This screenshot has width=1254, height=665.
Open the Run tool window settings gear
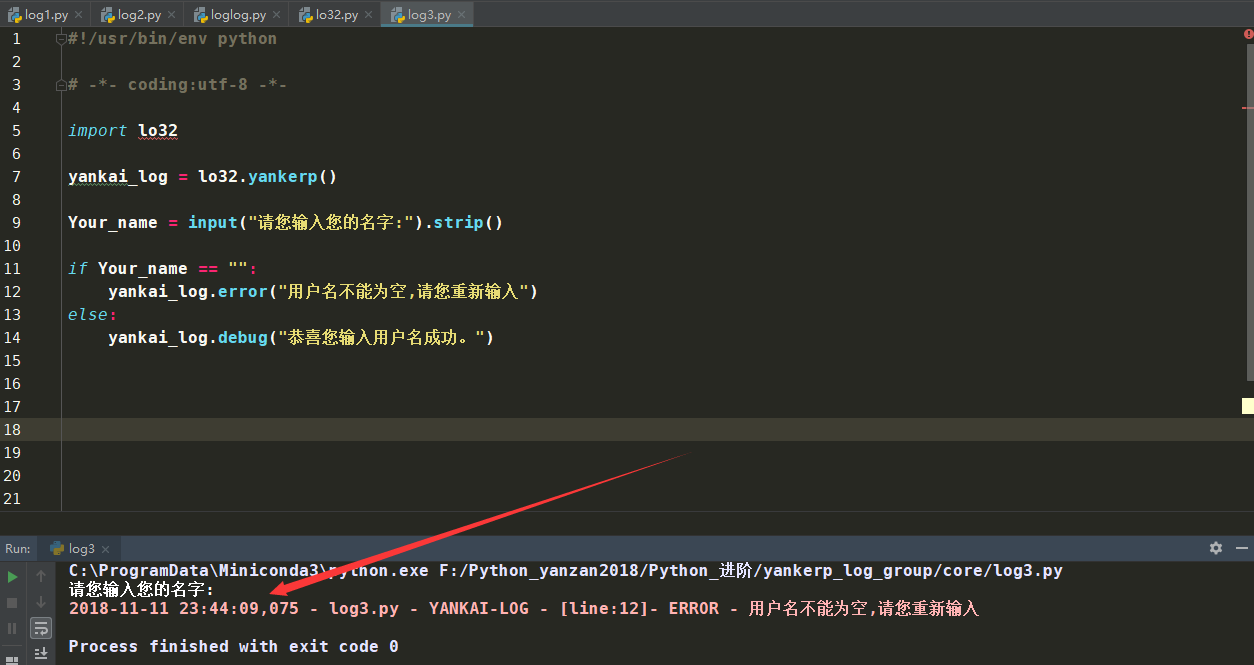pos(1215,548)
